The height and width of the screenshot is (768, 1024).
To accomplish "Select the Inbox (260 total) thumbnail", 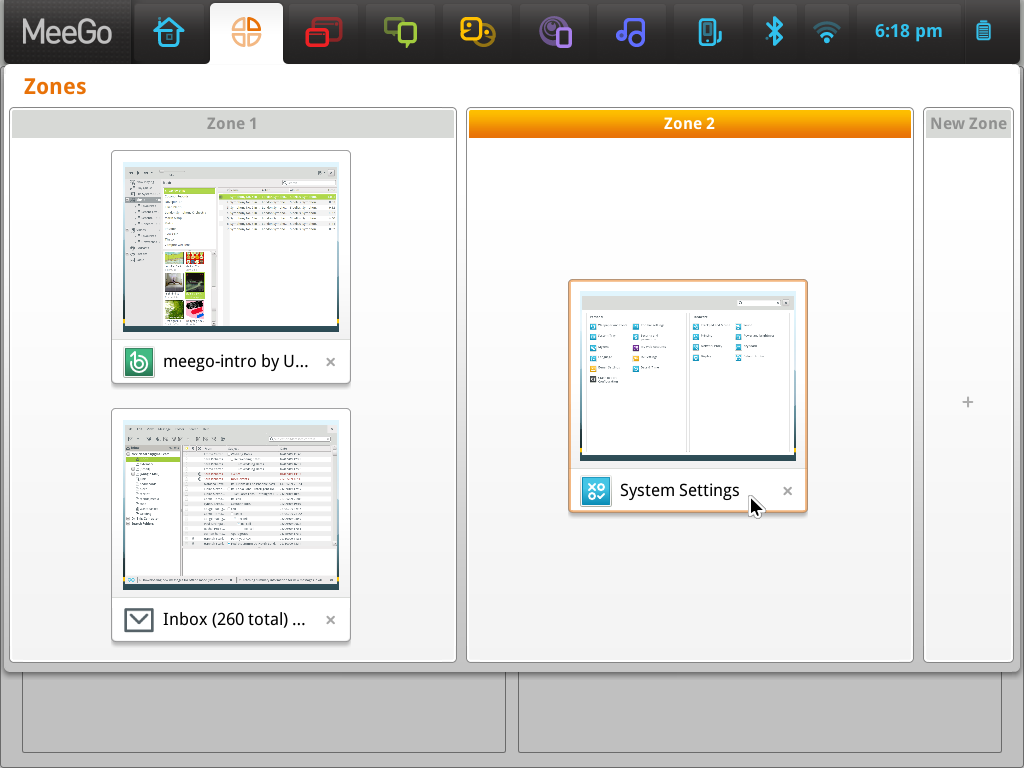I will click(x=231, y=503).
